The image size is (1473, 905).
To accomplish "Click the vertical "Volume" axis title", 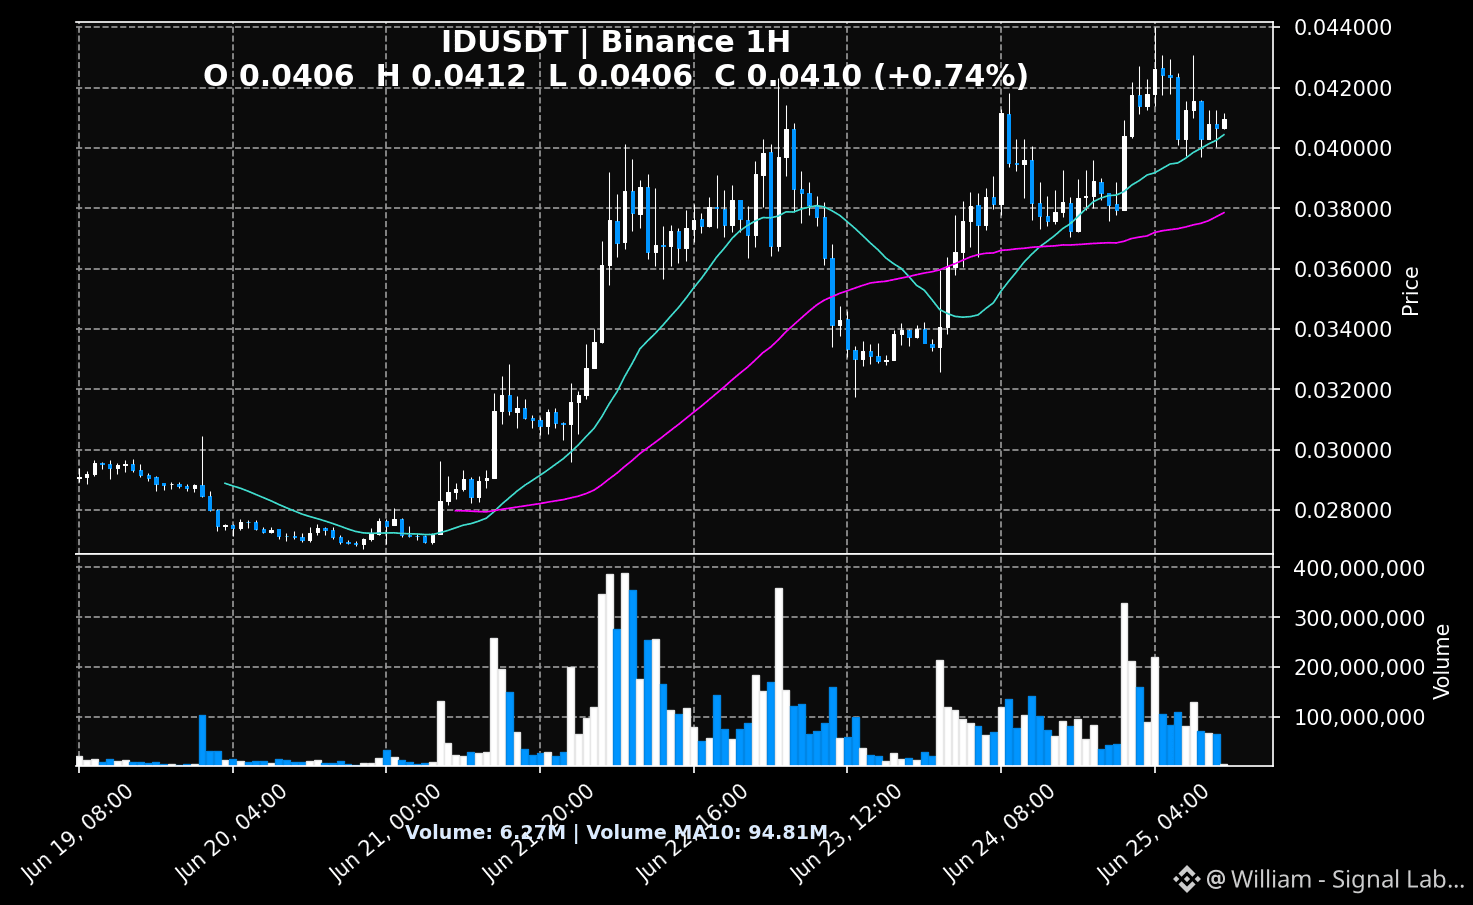I will click(1442, 661).
